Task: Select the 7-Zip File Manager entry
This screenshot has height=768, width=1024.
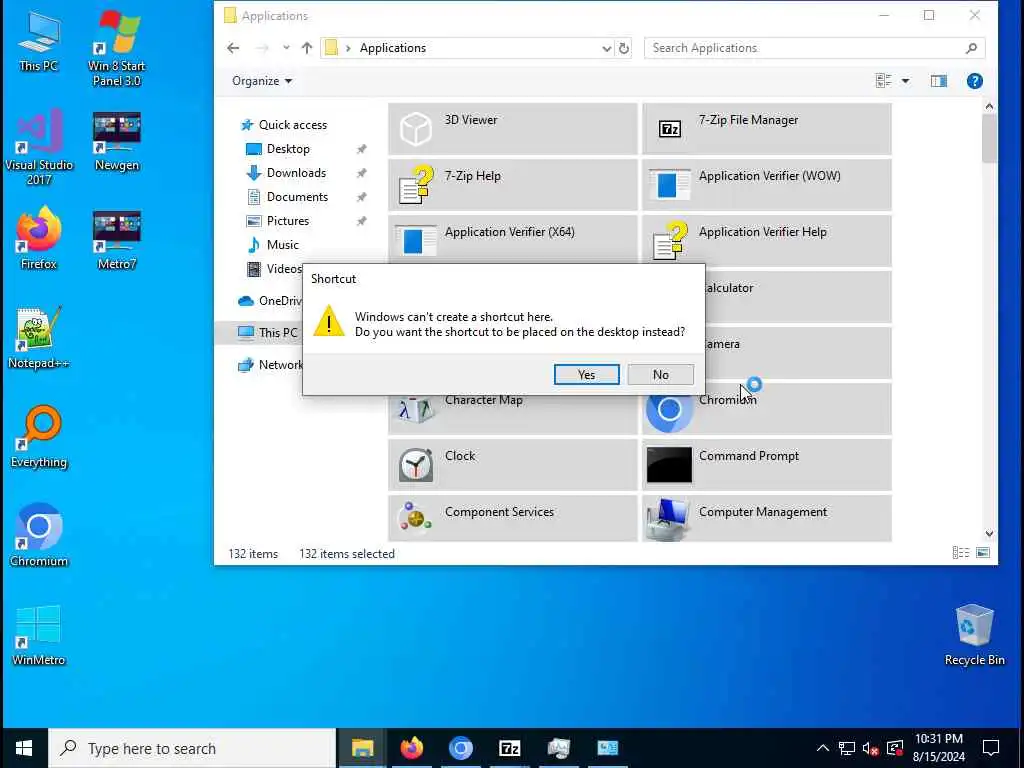Action: pyautogui.click(x=767, y=129)
